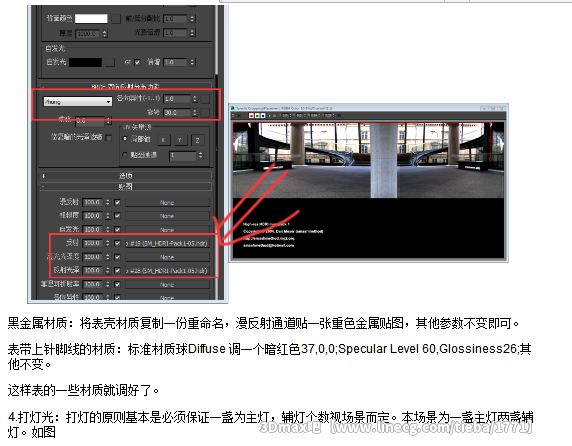Click the UV button in crop window toolbar
This screenshot has height=446, width=572.
339,116
